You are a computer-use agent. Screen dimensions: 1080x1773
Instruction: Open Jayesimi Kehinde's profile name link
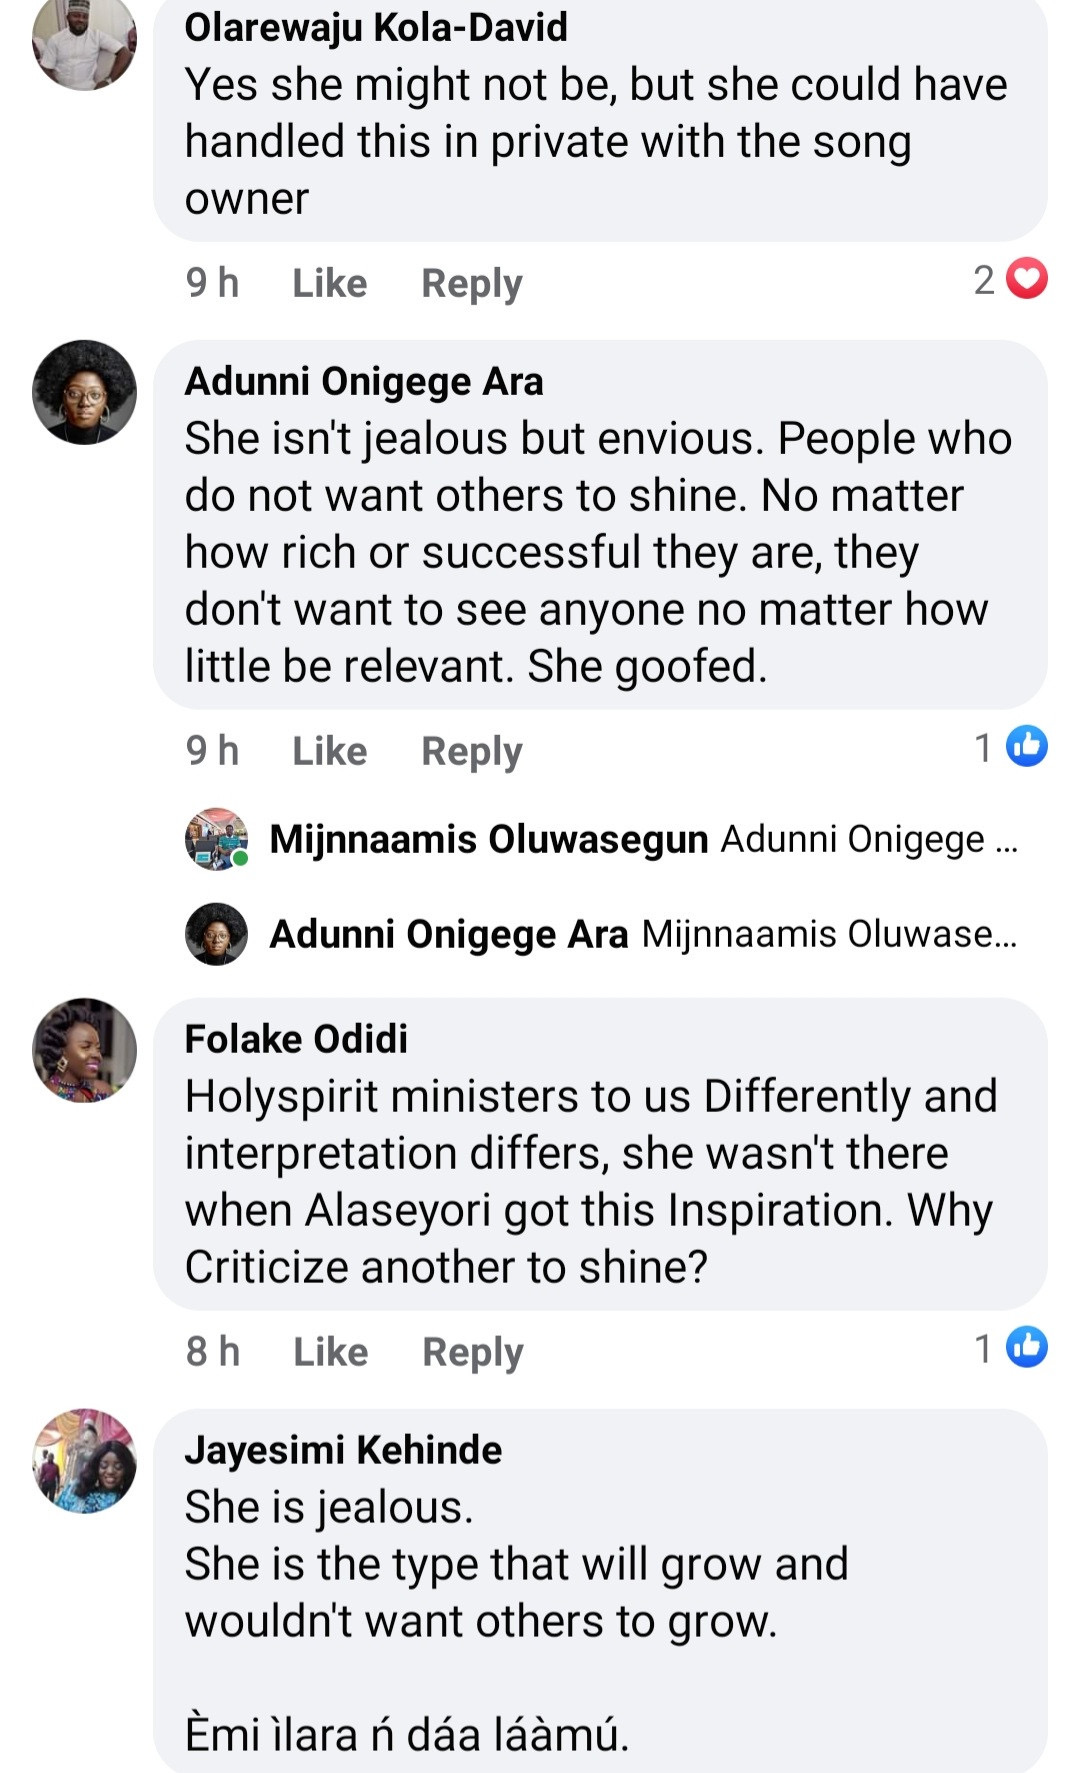tap(343, 1450)
